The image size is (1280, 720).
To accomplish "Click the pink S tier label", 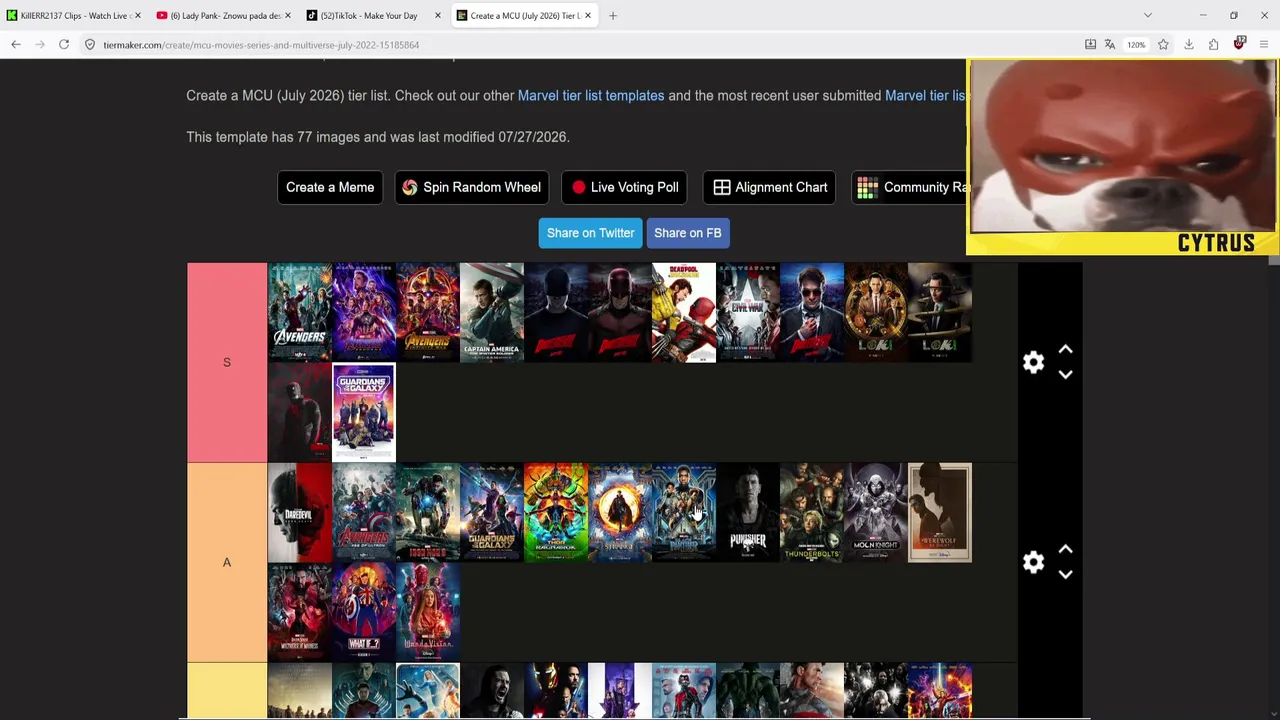I will pos(227,362).
